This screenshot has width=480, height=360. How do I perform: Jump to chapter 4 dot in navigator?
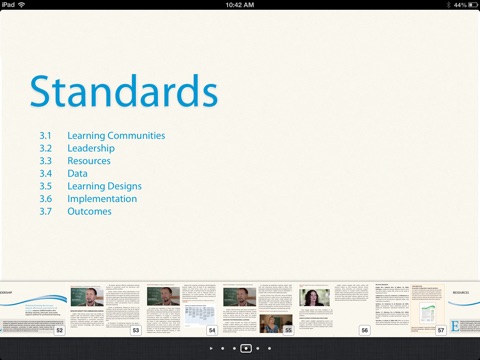(258, 348)
